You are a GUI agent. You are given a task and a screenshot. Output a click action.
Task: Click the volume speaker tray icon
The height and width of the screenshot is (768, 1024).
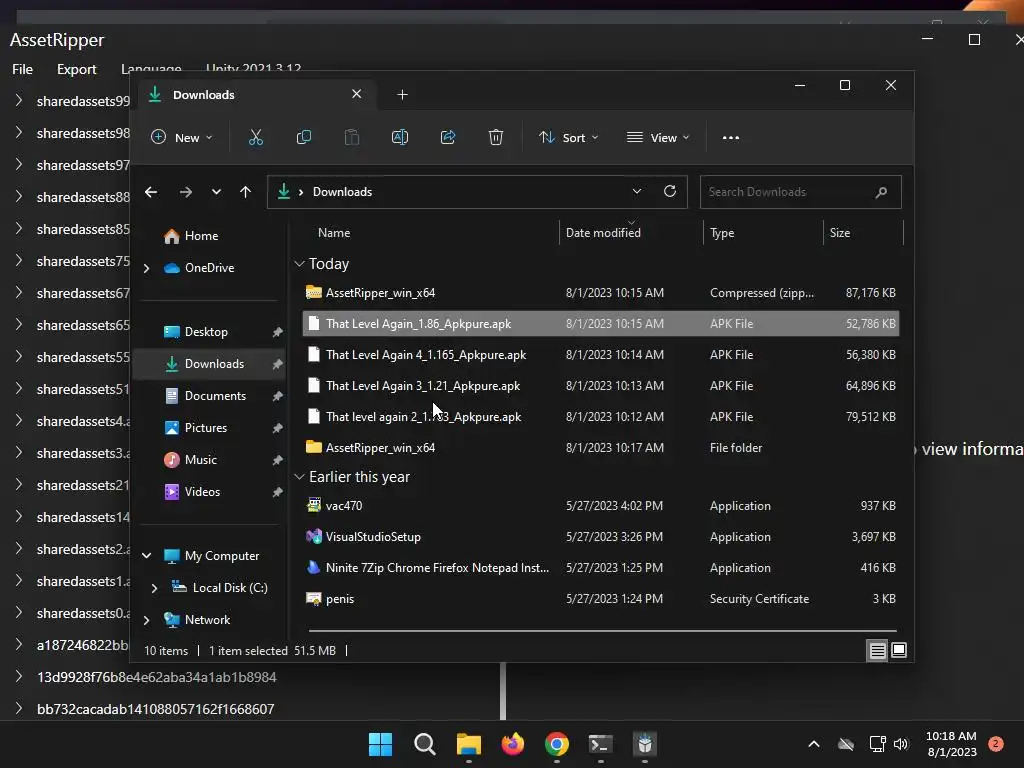tap(901, 744)
